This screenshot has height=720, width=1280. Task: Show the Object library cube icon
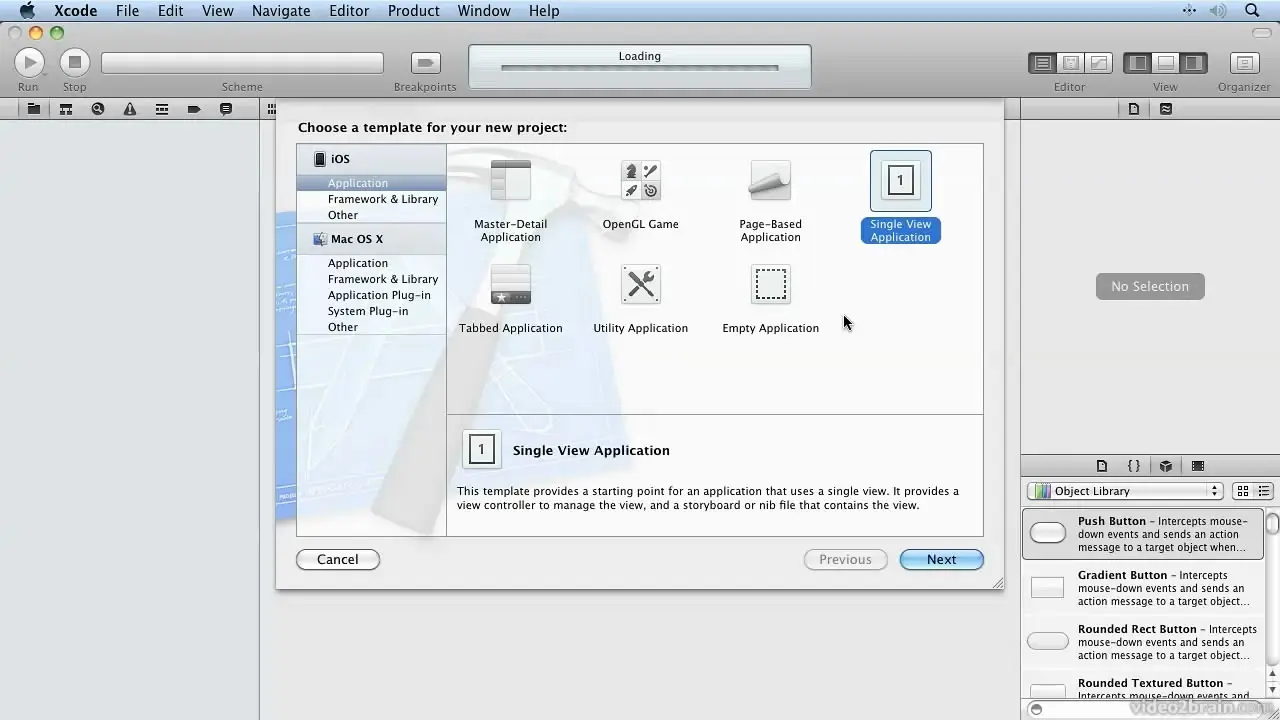coord(1166,466)
